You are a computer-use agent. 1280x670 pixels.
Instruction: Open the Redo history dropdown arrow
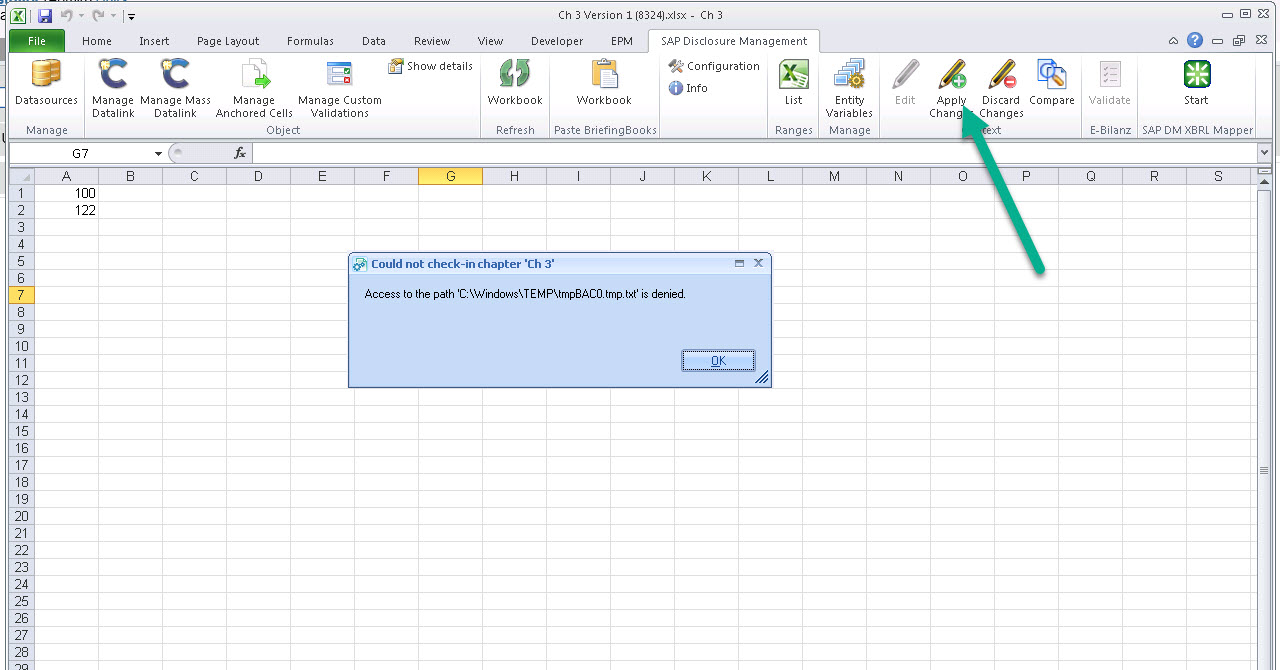(x=113, y=17)
